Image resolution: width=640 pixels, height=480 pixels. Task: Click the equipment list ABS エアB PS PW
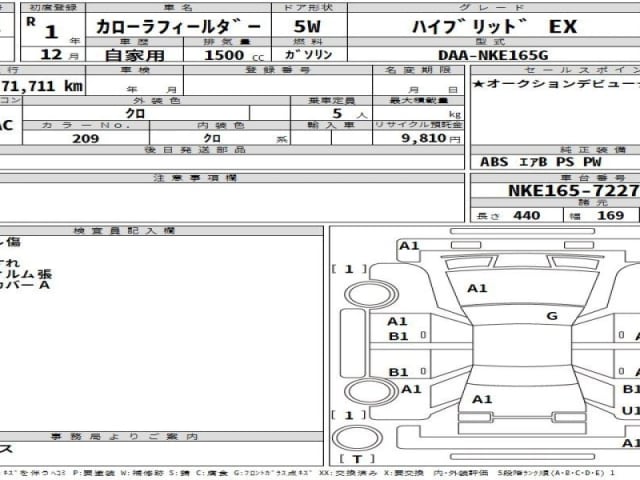click(x=540, y=162)
